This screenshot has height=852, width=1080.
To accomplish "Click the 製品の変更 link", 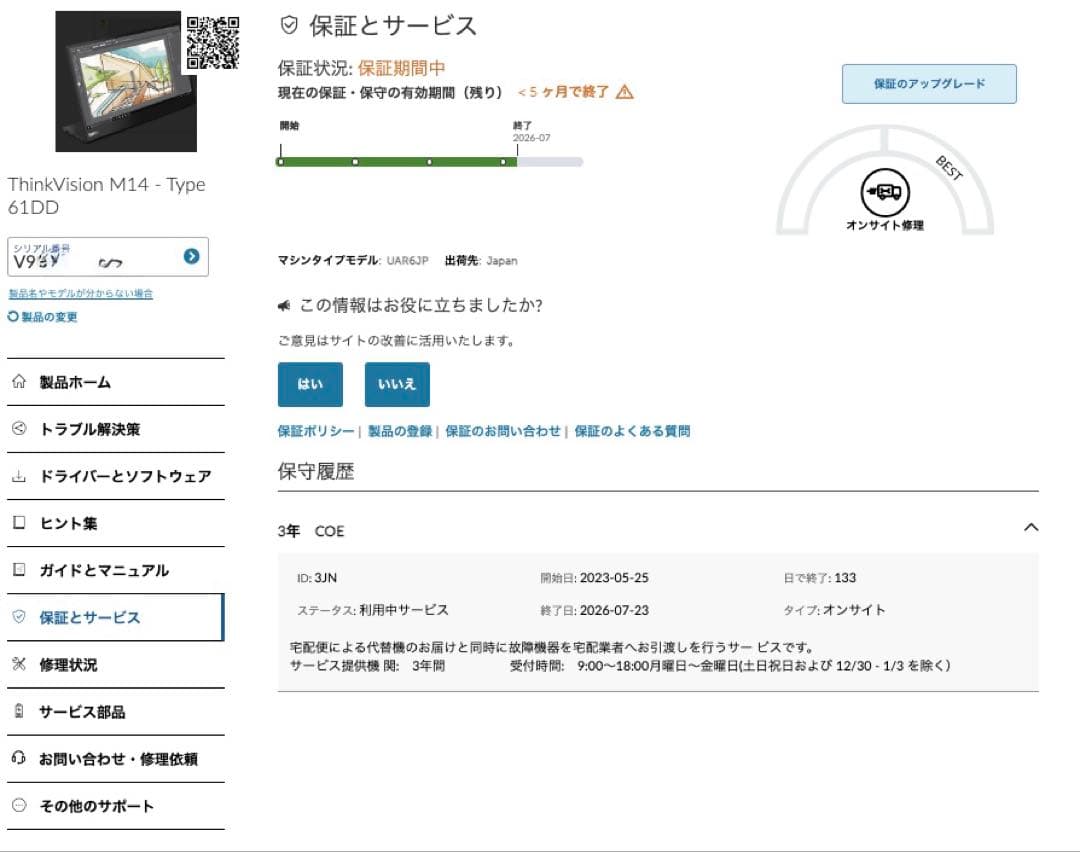I will coord(49,317).
